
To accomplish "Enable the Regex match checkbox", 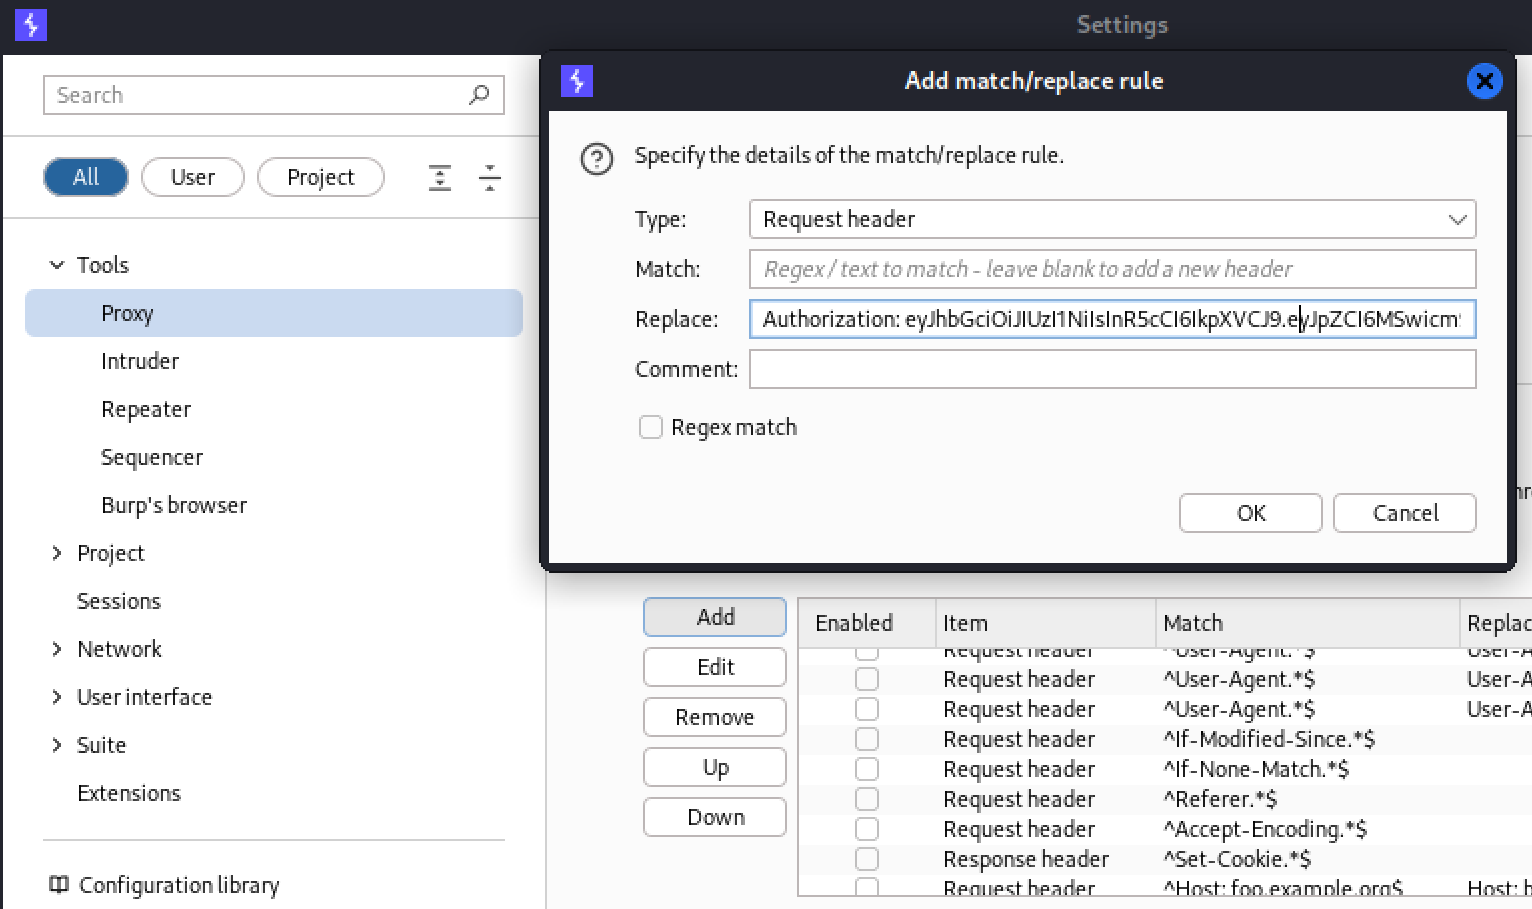I will (651, 428).
